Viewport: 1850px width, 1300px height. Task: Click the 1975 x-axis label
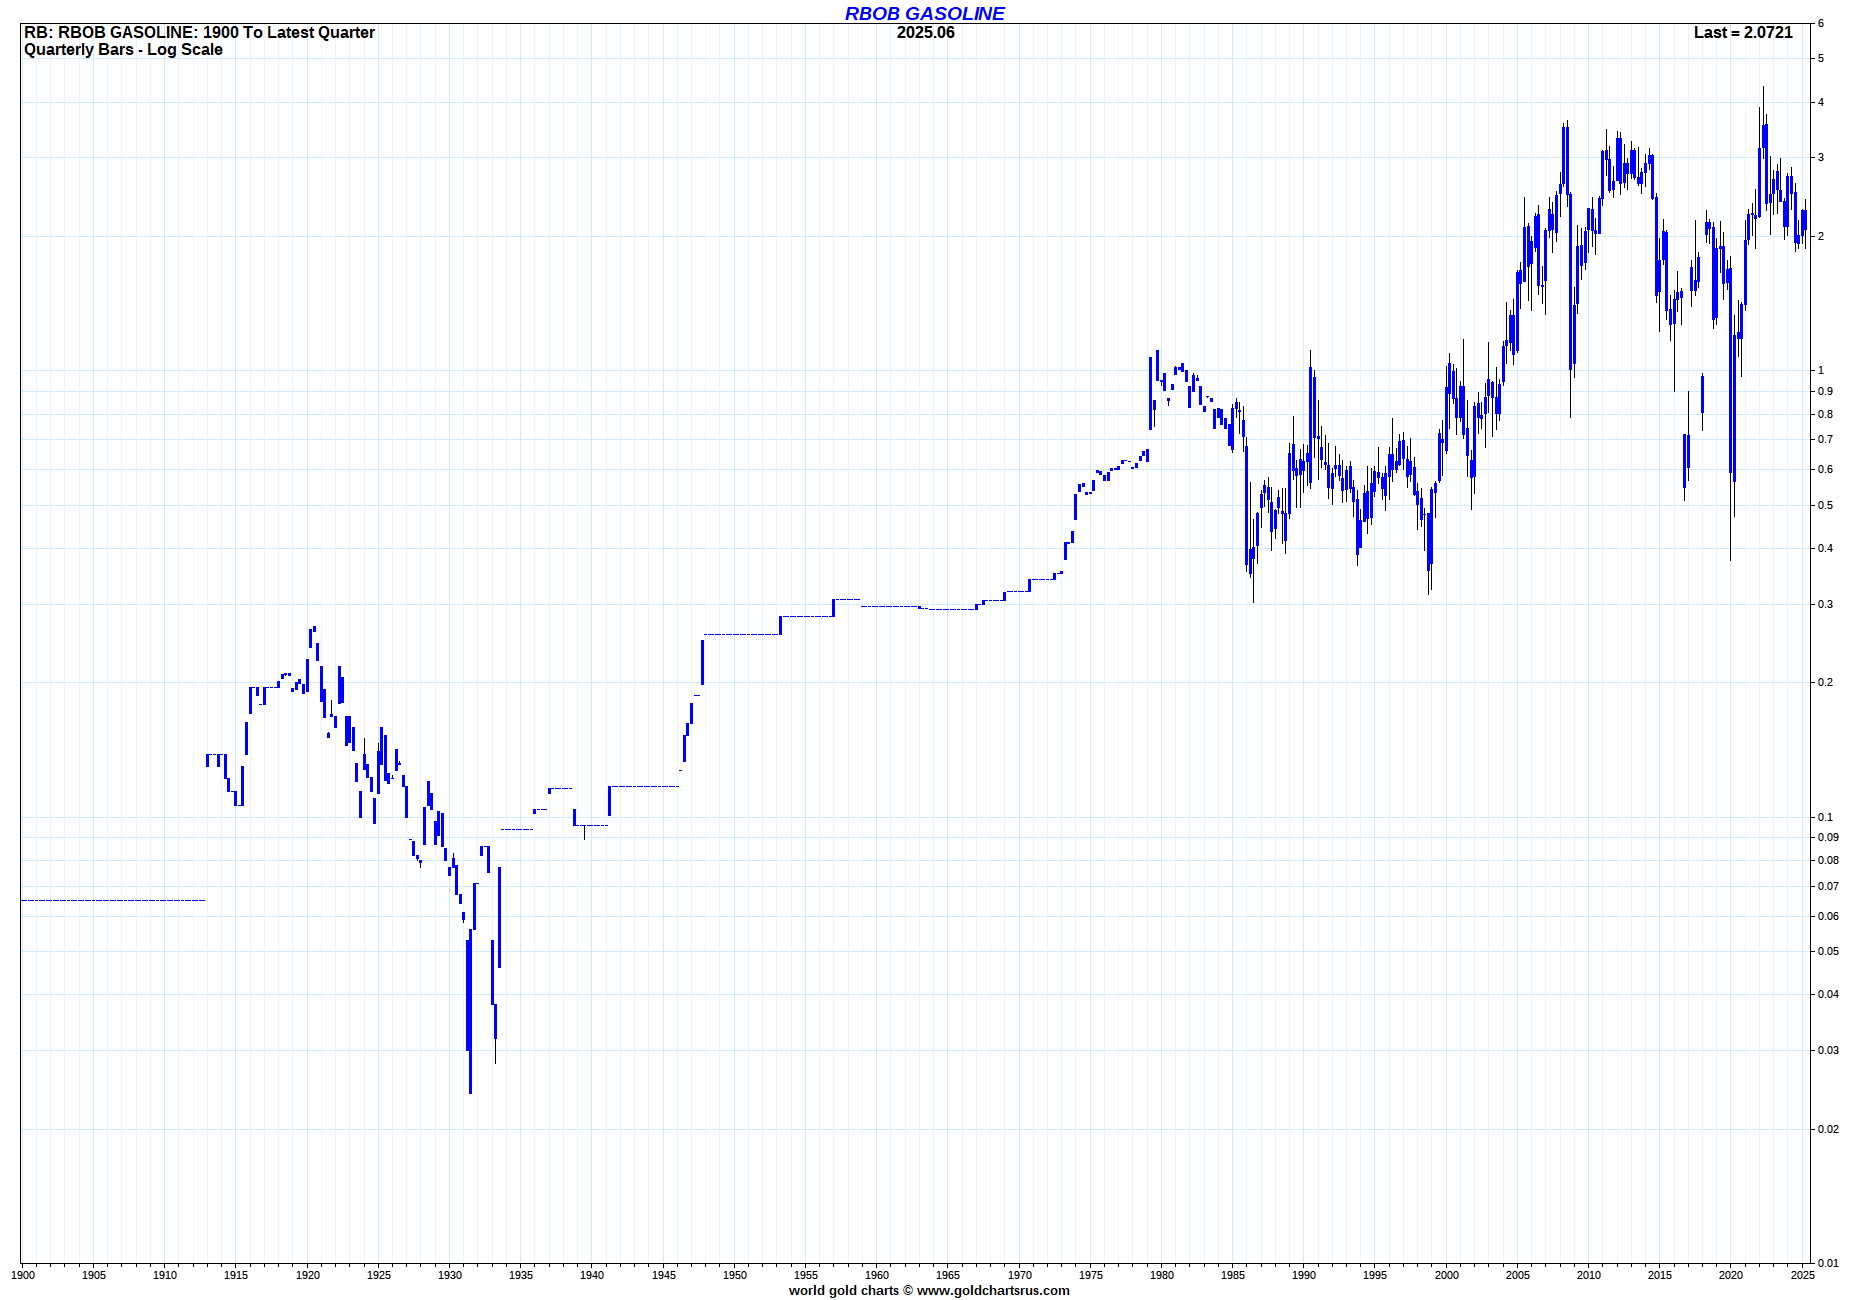(x=1091, y=1274)
